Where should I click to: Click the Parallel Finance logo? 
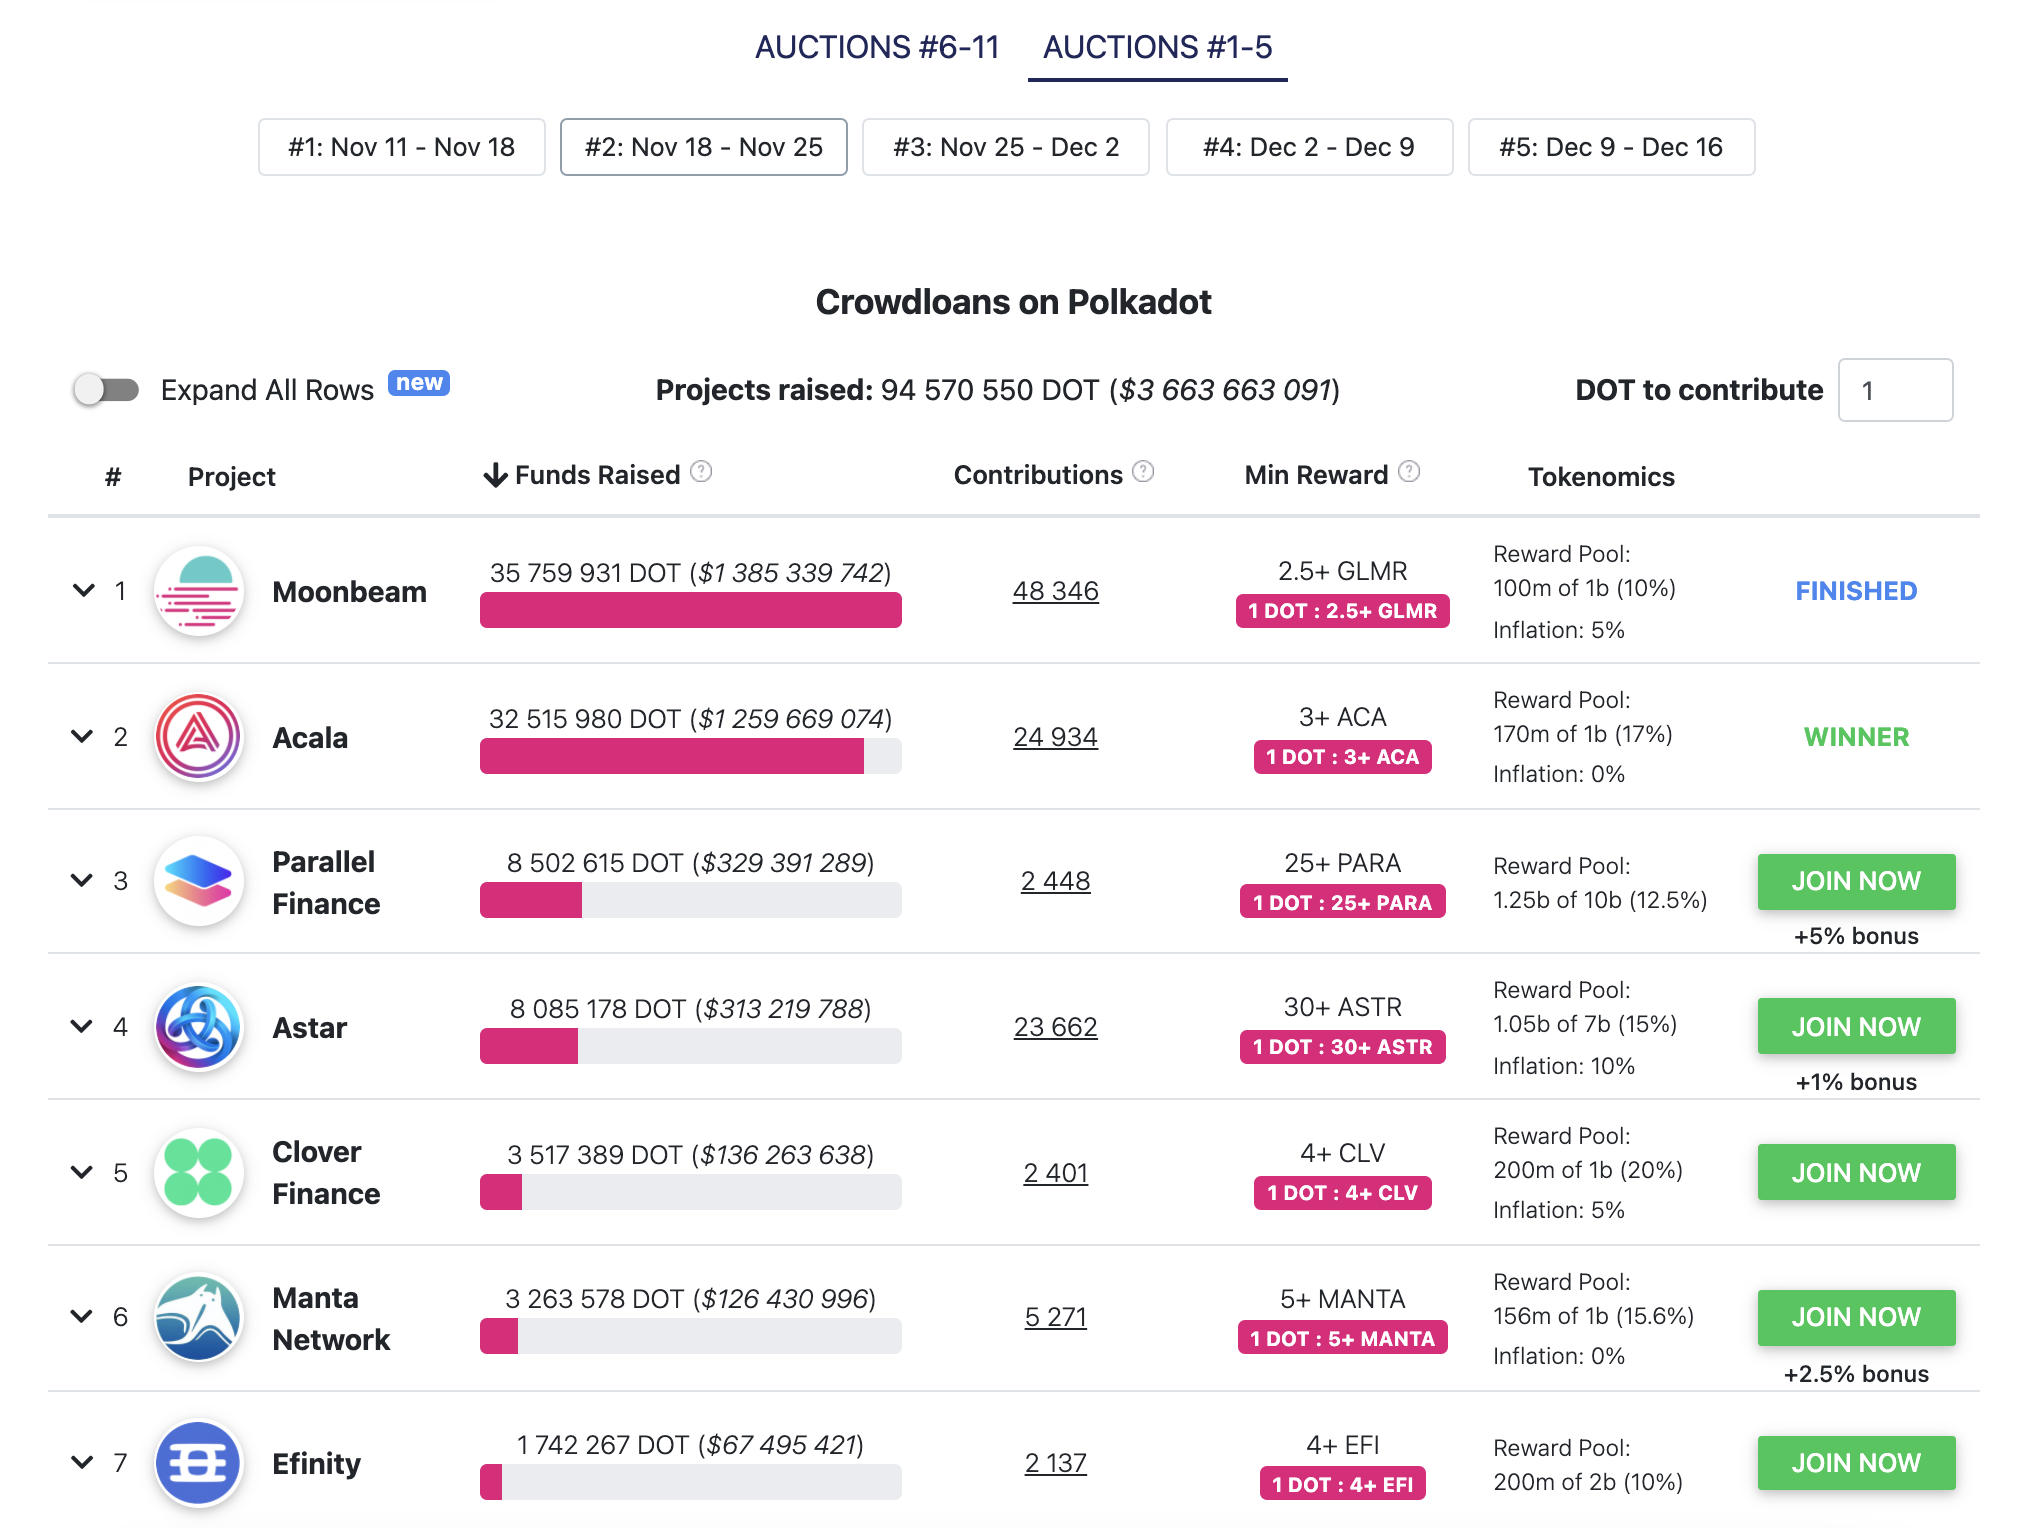[199, 882]
